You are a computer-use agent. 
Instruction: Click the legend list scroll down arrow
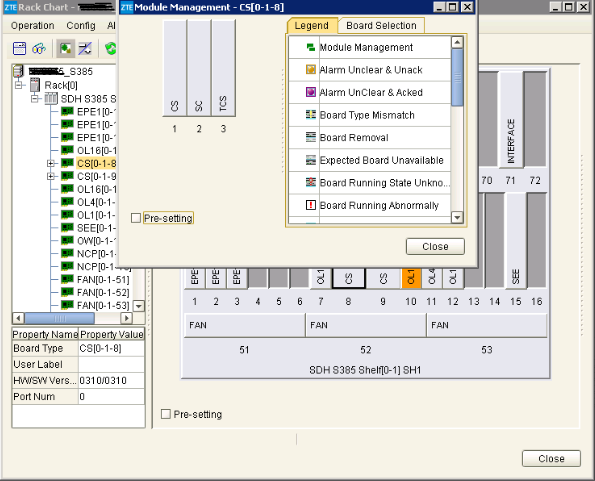457,218
